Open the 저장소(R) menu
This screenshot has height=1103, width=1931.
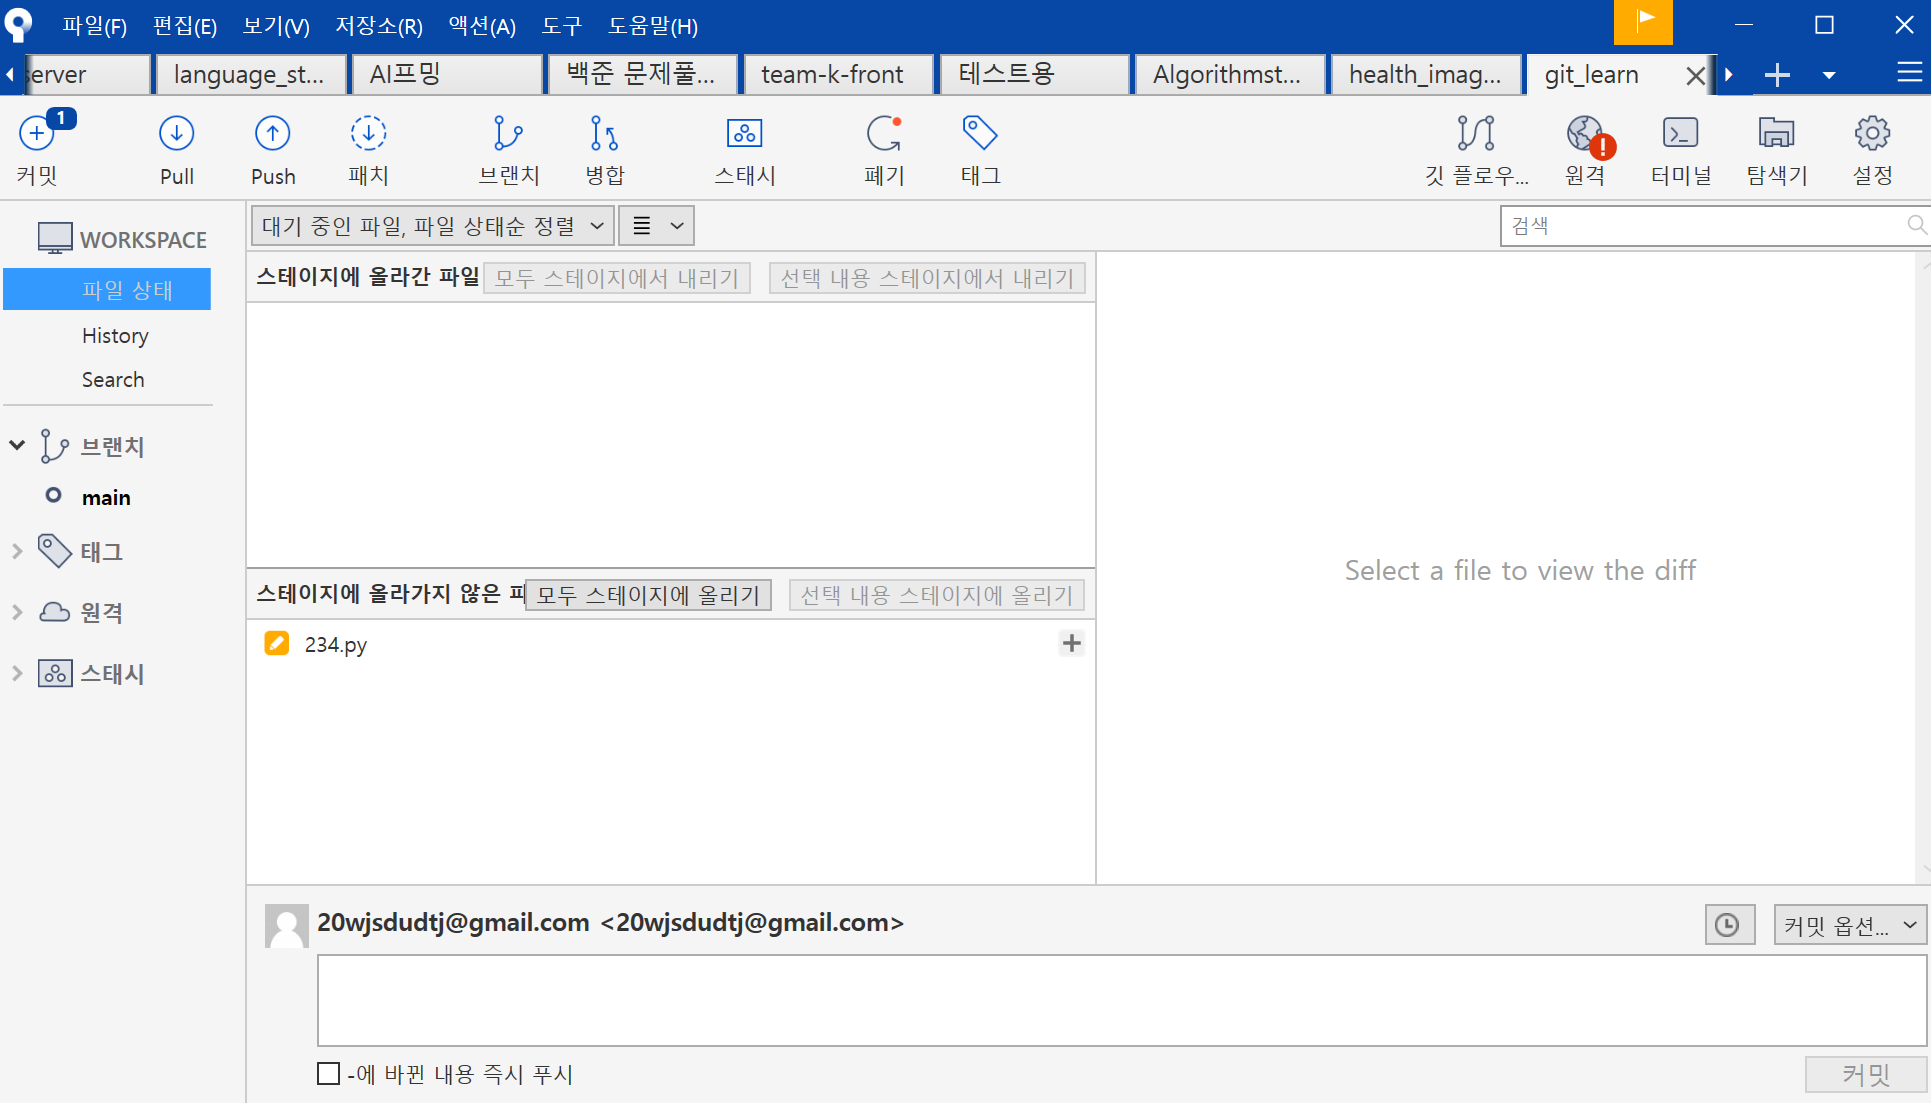378,26
